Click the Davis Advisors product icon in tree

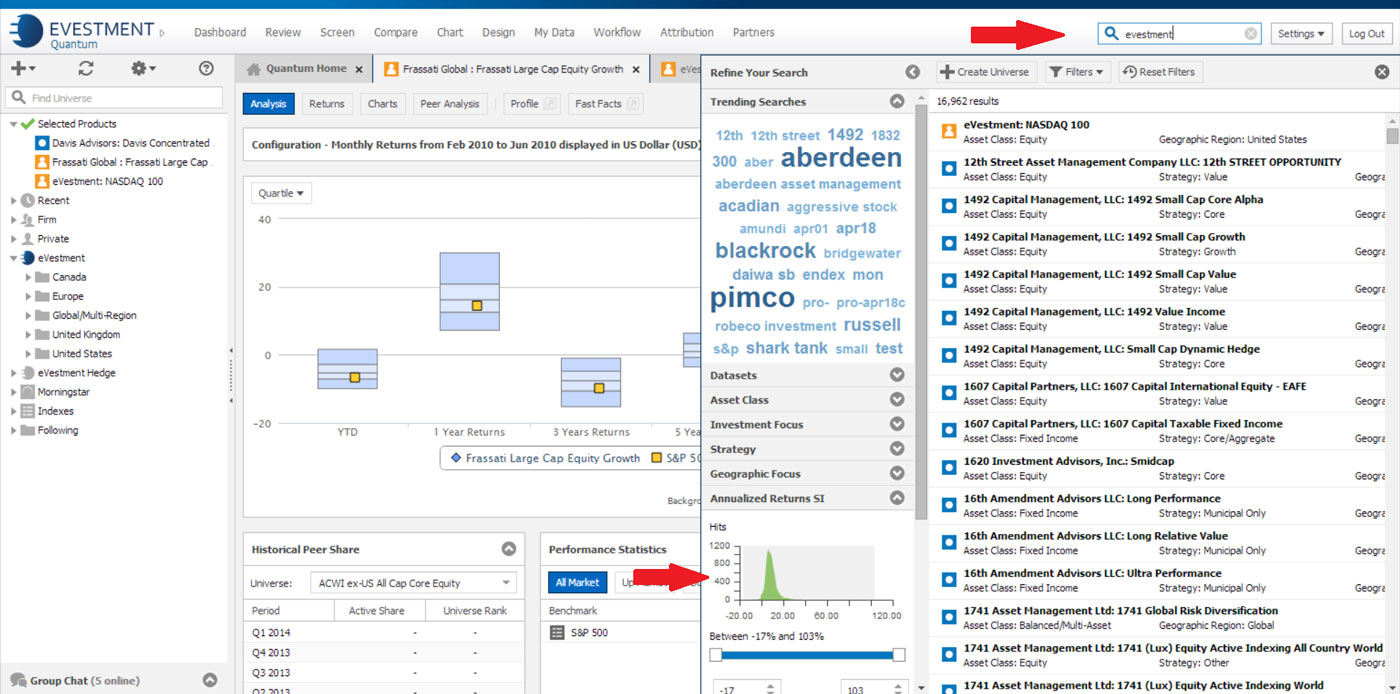[42, 143]
